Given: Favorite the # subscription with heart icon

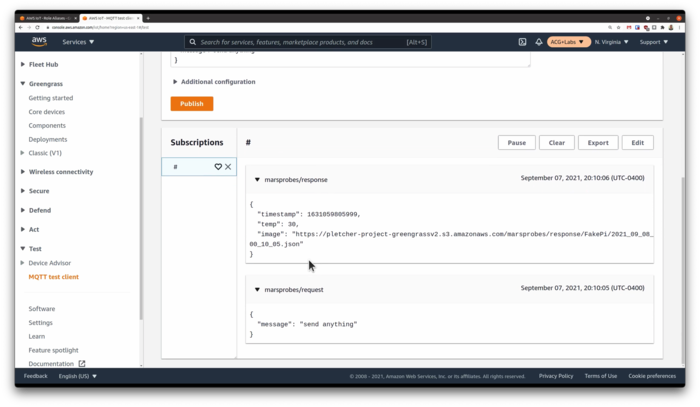Looking at the screenshot, I should tap(218, 166).
